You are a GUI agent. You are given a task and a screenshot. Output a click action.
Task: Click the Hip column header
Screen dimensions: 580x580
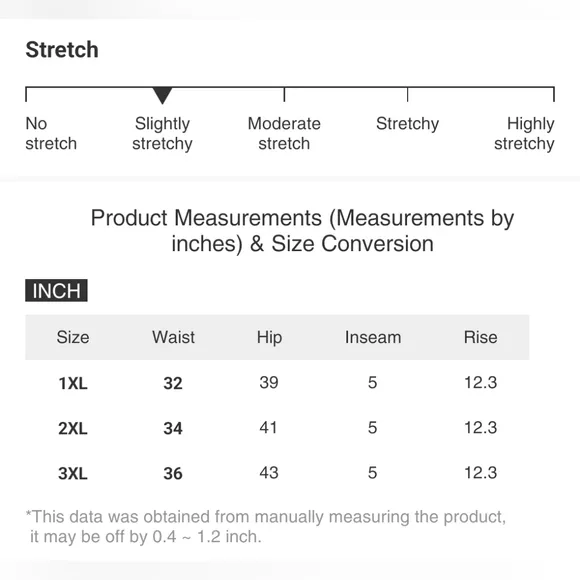(x=269, y=338)
